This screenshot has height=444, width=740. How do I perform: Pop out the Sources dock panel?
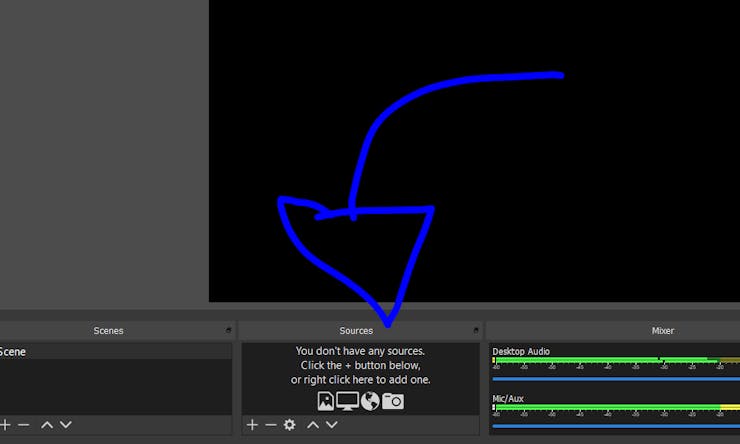point(475,330)
